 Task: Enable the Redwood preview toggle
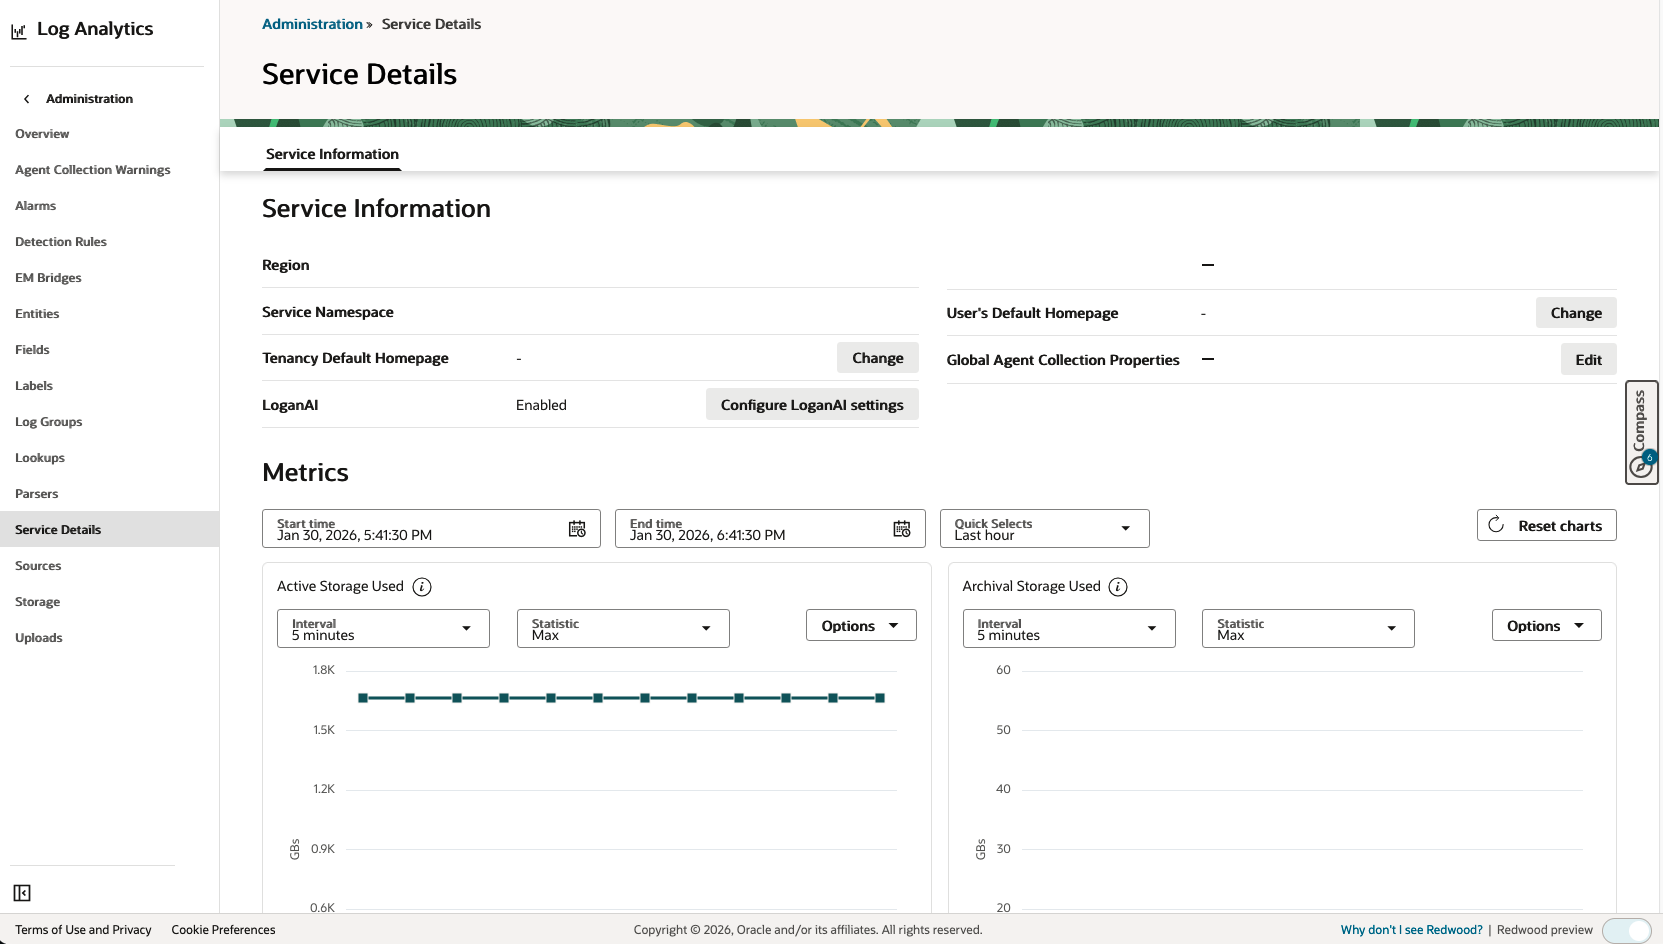click(x=1627, y=930)
